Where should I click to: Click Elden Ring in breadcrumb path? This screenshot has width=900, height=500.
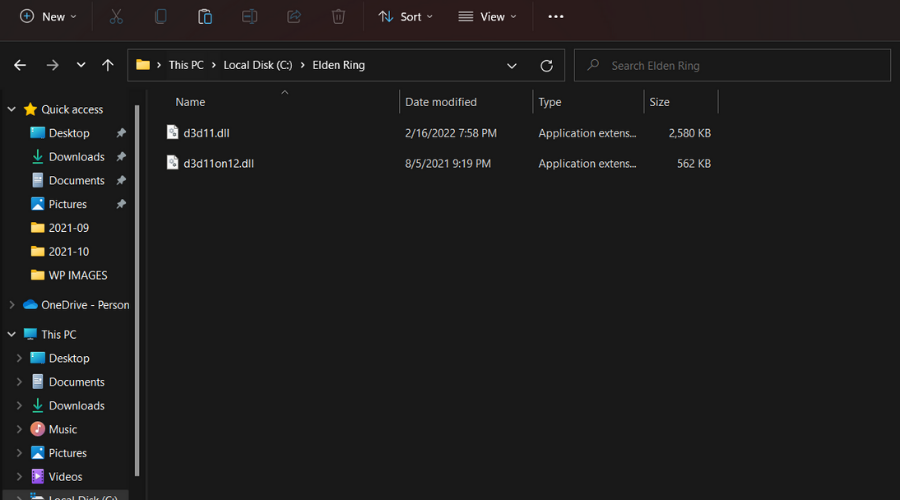(339, 65)
